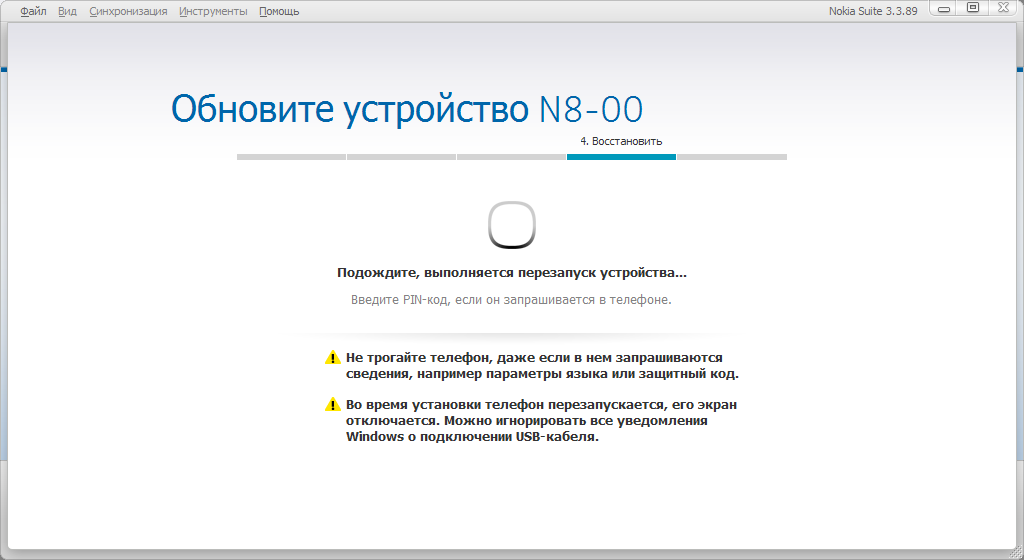
Task: Click the last step progress segment
Action: tap(732, 157)
